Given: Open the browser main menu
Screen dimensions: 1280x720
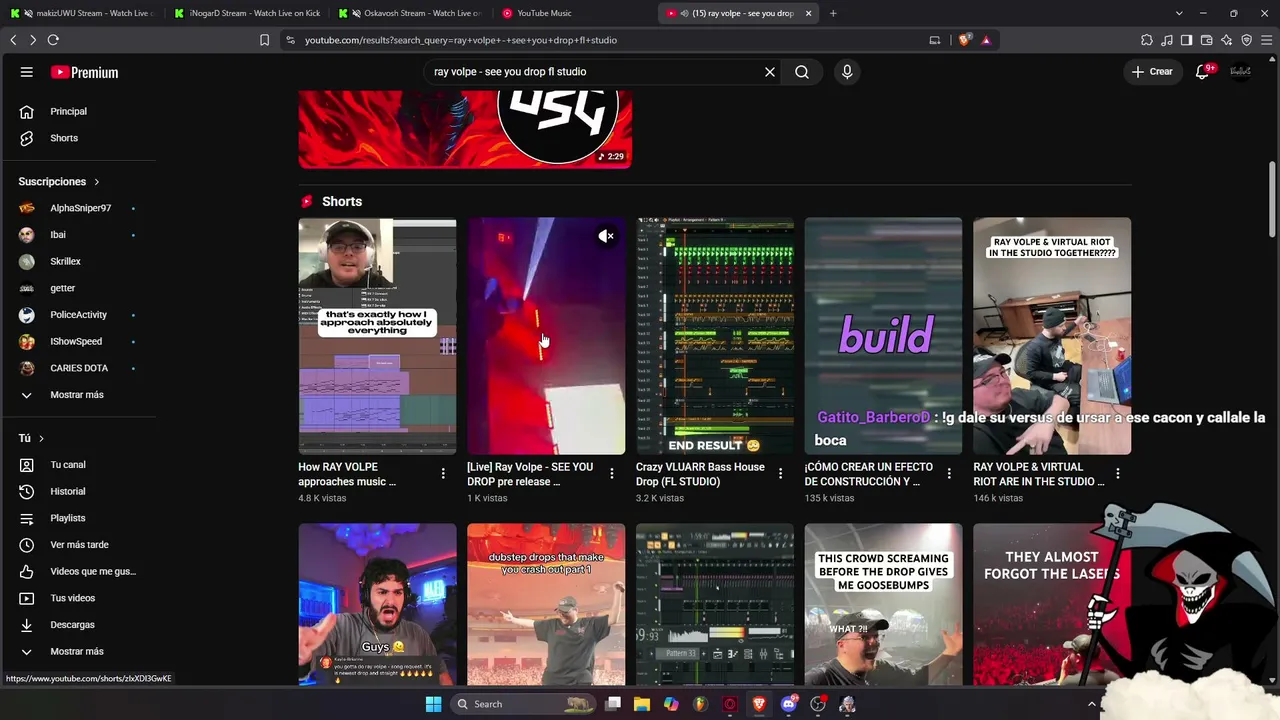Looking at the screenshot, I should pos(1266,40).
